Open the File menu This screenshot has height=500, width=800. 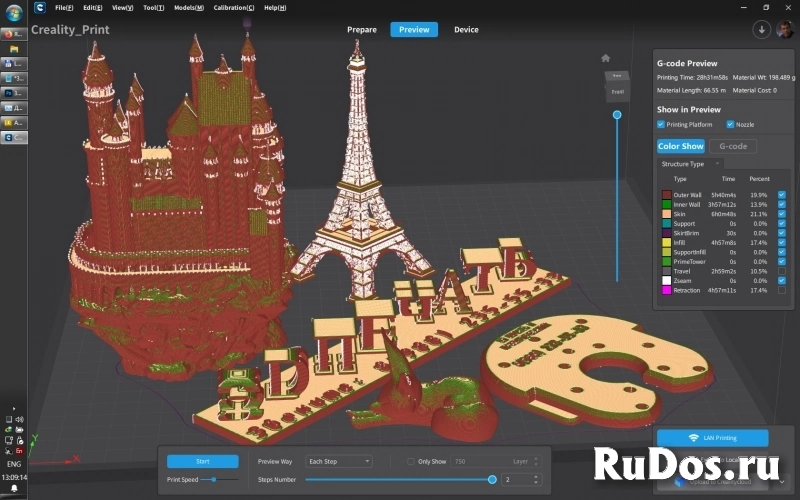tap(64, 8)
